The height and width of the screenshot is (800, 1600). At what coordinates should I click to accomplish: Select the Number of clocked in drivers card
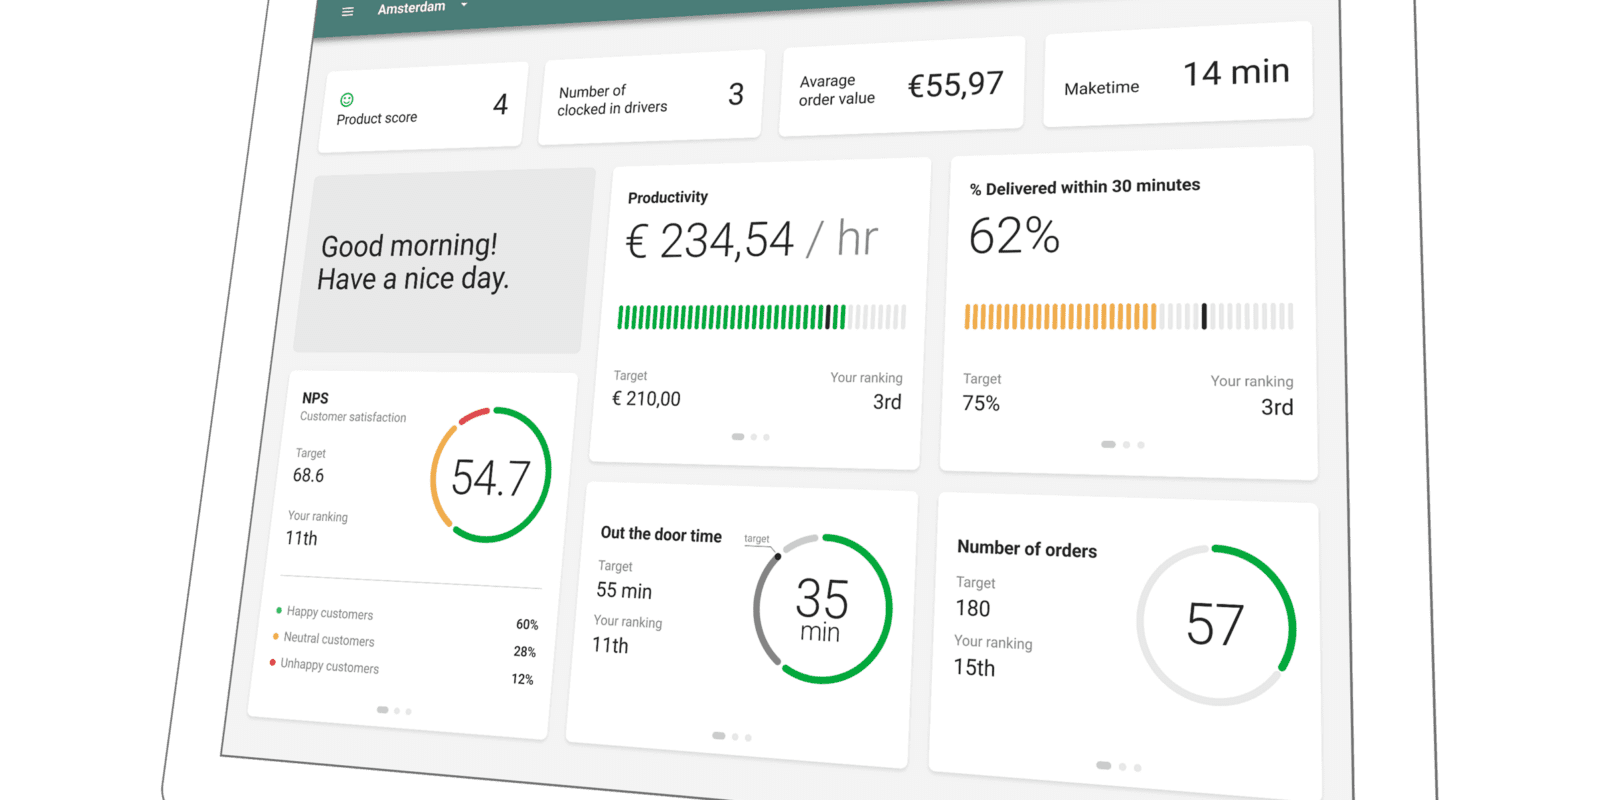(651, 98)
